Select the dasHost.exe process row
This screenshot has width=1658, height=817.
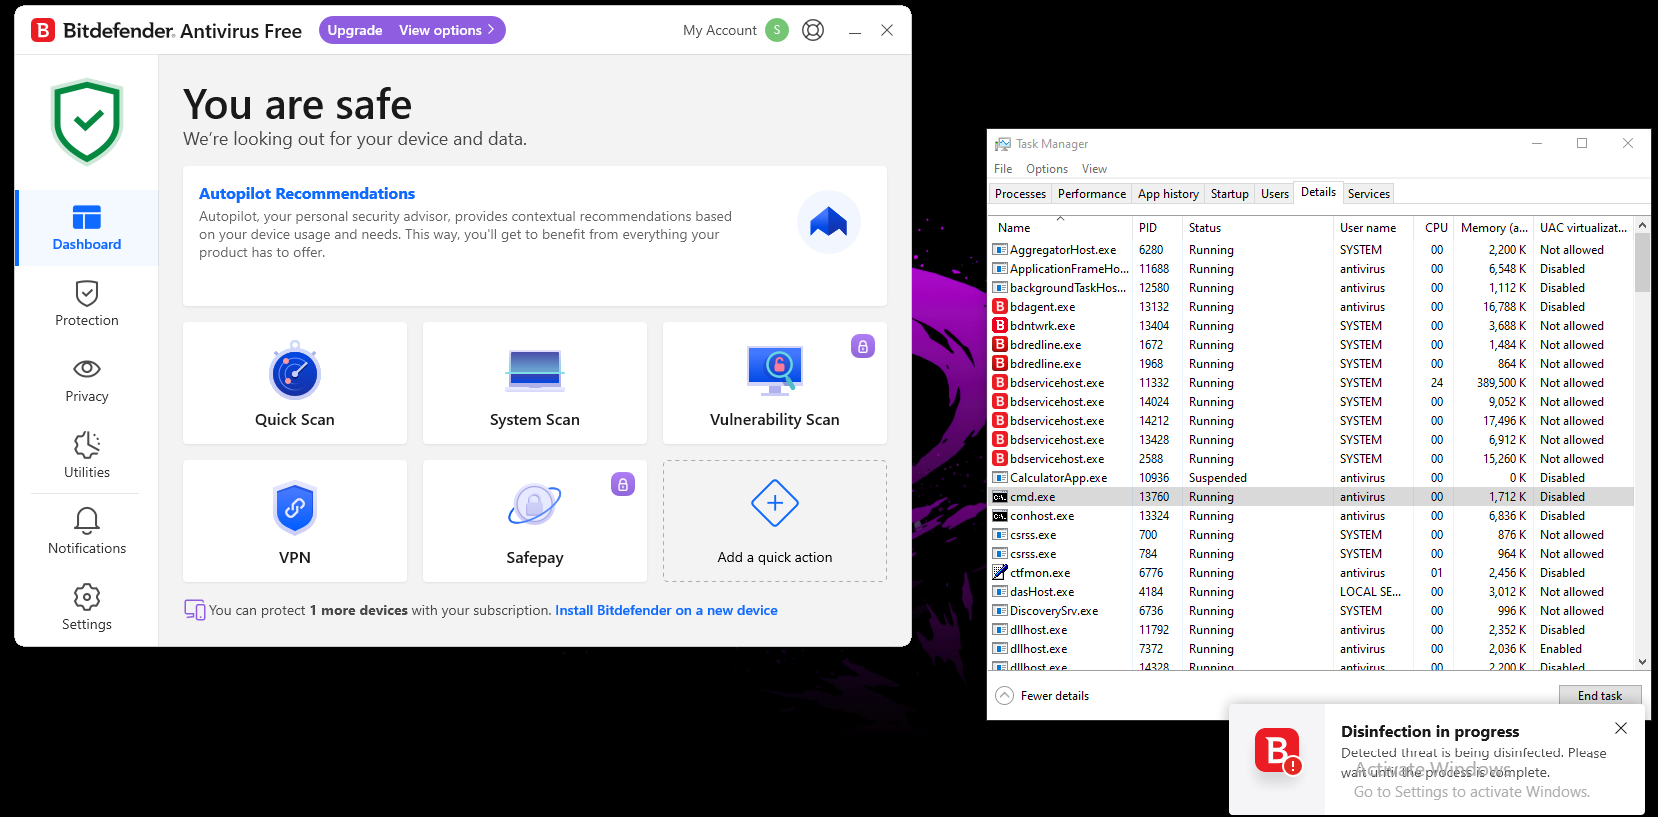tap(1312, 592)
